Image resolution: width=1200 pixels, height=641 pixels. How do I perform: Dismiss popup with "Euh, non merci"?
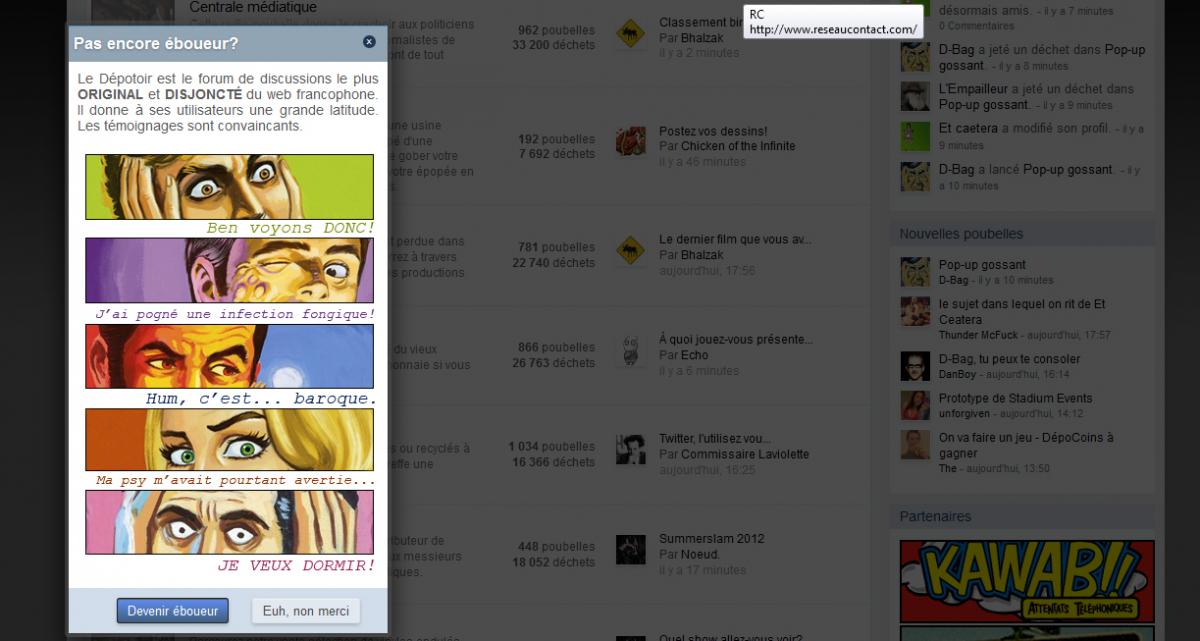[x=306, y=611]
